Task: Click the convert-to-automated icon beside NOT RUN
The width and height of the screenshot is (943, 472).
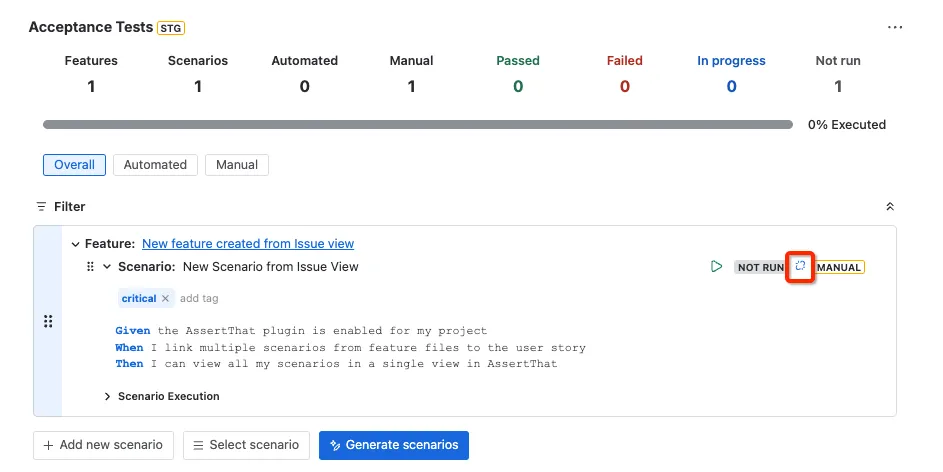Action: click(x=800, y=266)
